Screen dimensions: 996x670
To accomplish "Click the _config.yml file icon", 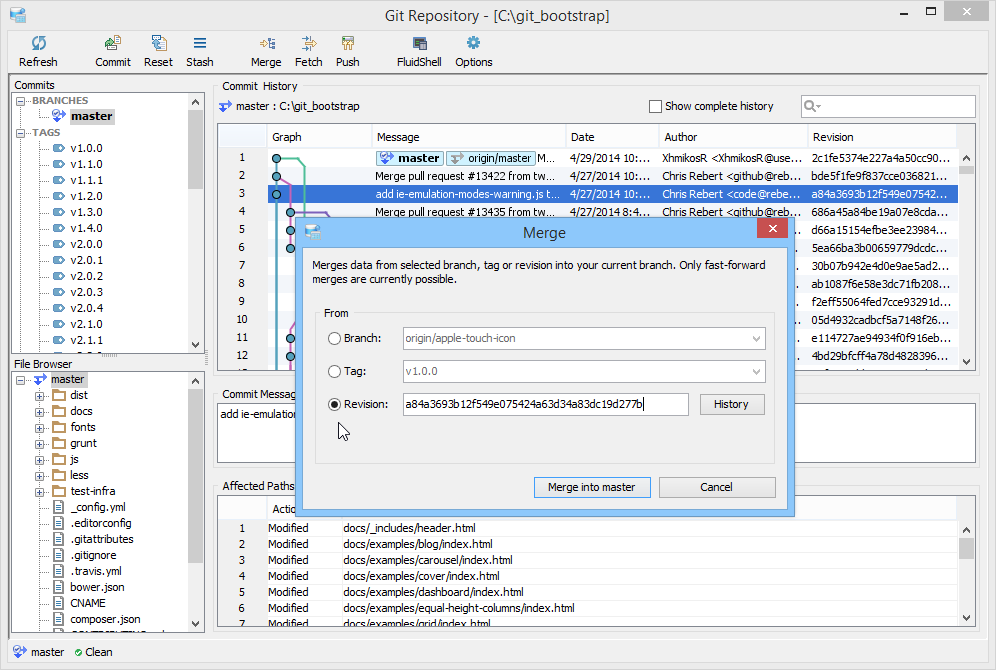I will point(58,507).
